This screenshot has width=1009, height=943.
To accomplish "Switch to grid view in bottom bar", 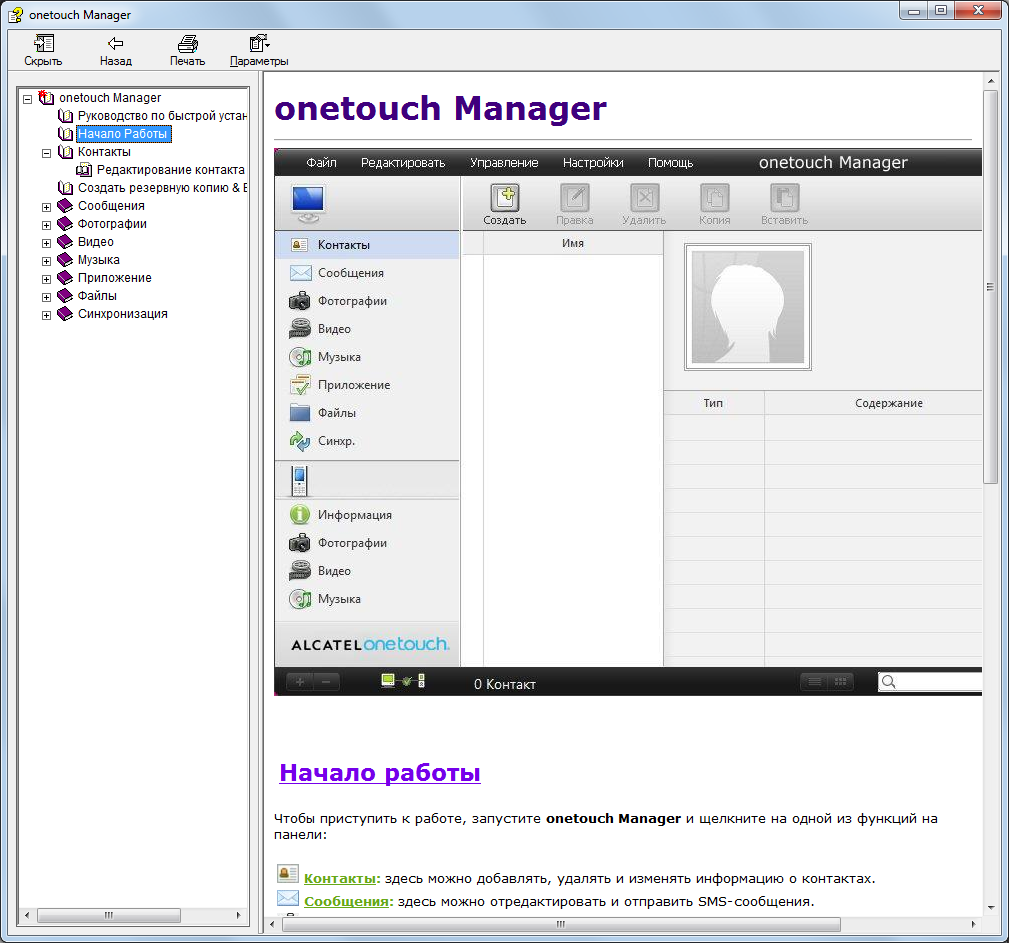I will tap(840, 682).
